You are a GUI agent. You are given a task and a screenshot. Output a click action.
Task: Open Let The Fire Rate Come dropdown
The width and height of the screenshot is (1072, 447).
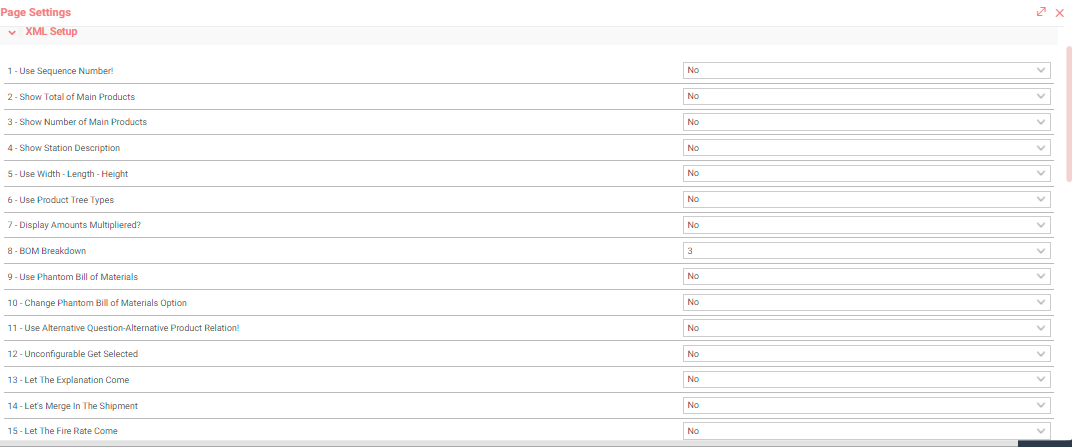click(866, 431)
